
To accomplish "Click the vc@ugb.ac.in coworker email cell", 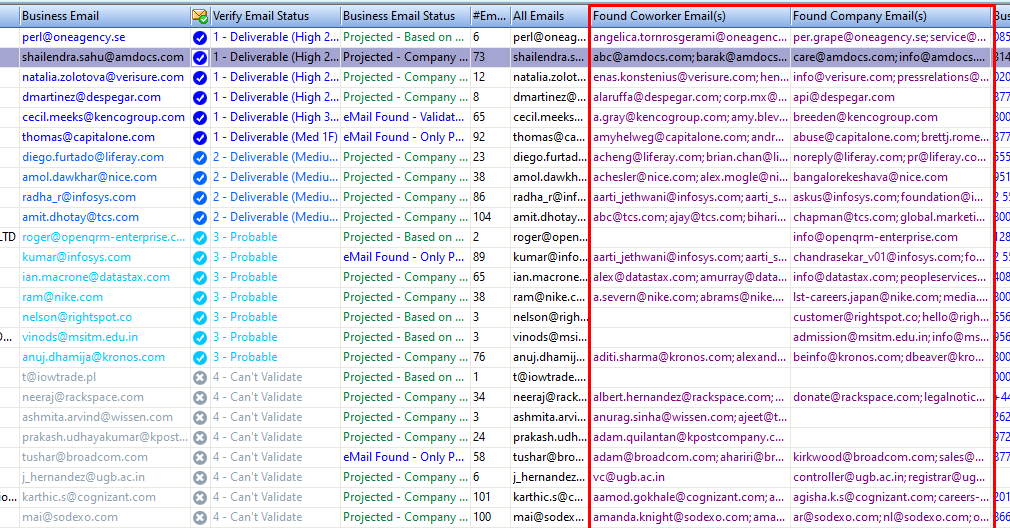I will [690, 477].
